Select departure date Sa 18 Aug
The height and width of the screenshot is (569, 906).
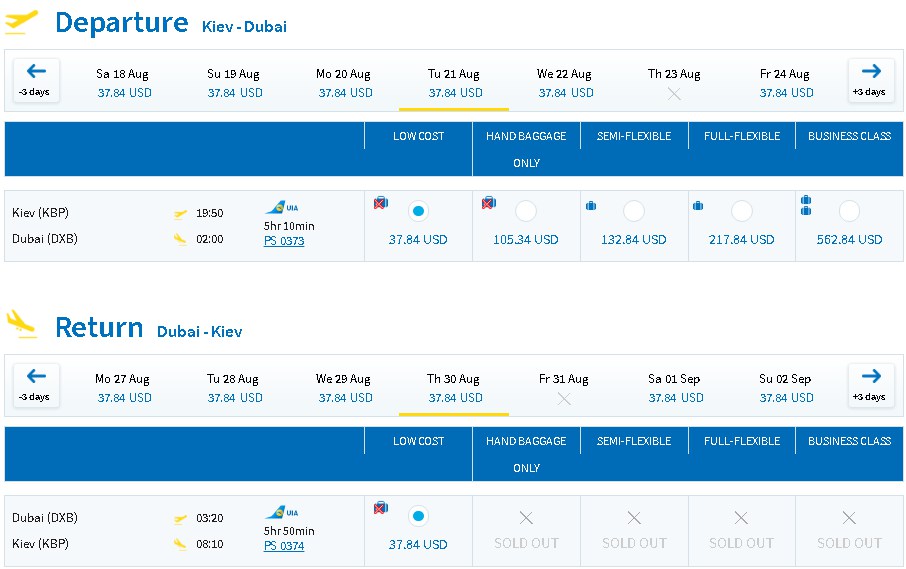[x=123, y=83]
